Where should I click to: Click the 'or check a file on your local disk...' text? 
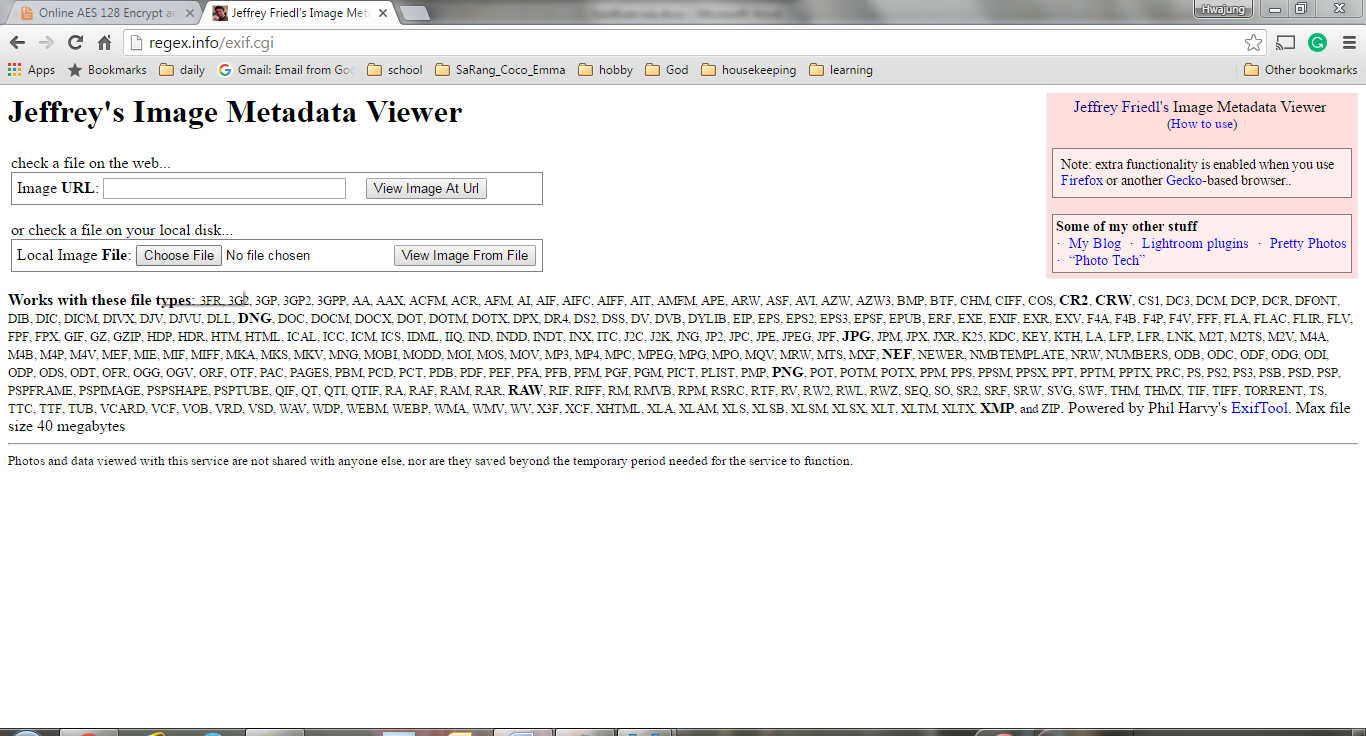[x=122, y=230]
